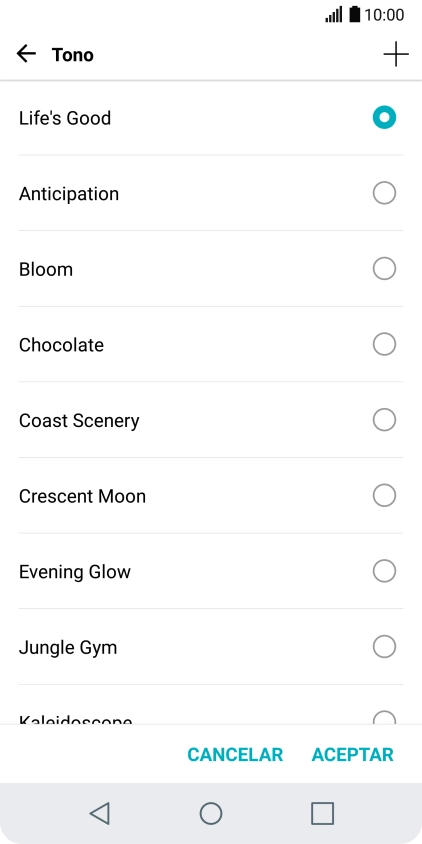The image size is (422, 844).
Task: Tap the CANCELAR button
Action: (235, 755)
